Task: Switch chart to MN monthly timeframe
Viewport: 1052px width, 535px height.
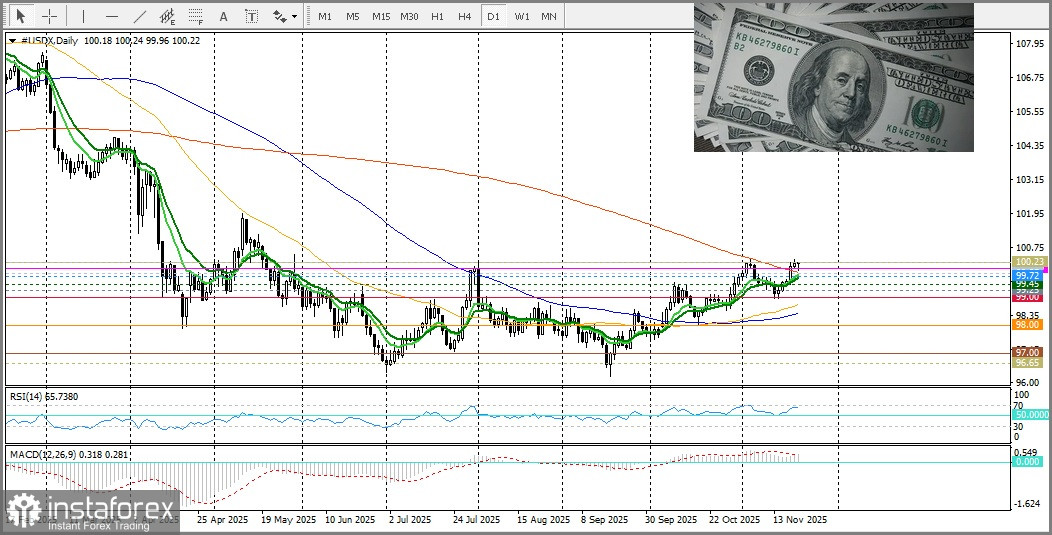Action: pos(549,15)
